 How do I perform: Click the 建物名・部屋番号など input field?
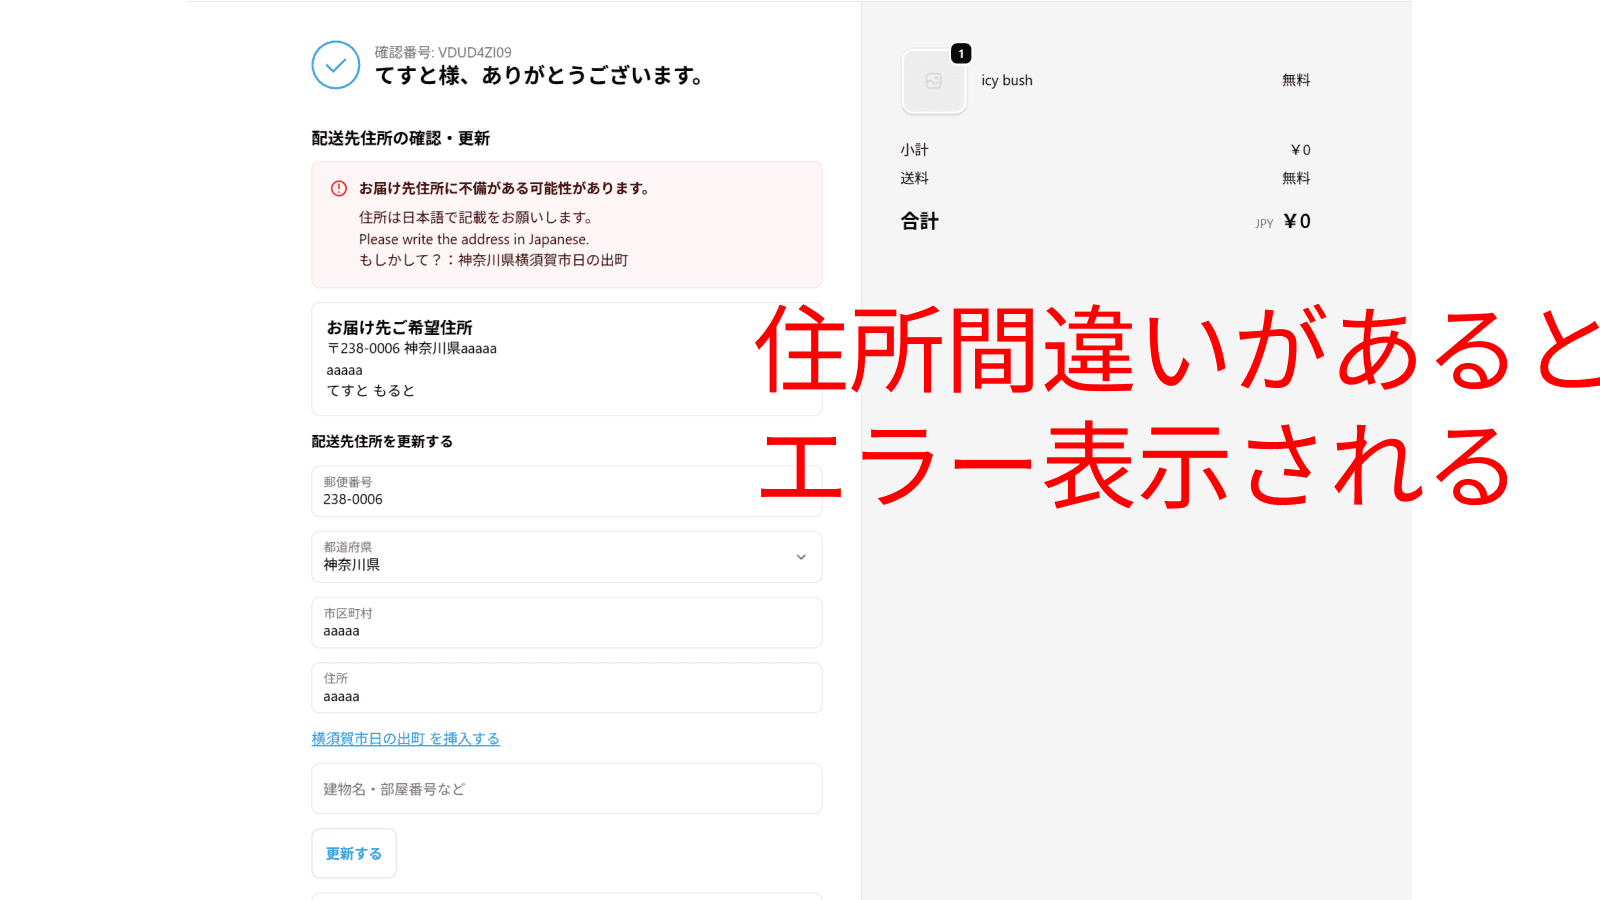click(x=567, y=789)
